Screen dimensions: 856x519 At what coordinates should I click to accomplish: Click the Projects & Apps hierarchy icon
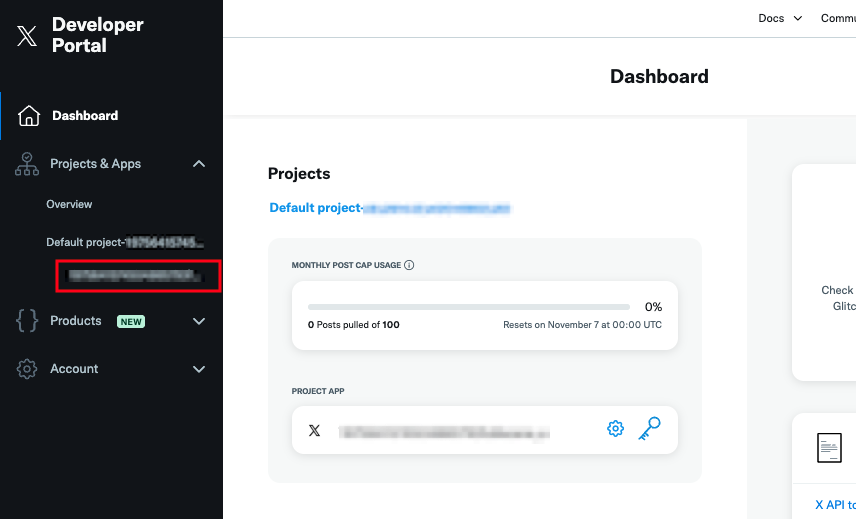coord(27,164)
